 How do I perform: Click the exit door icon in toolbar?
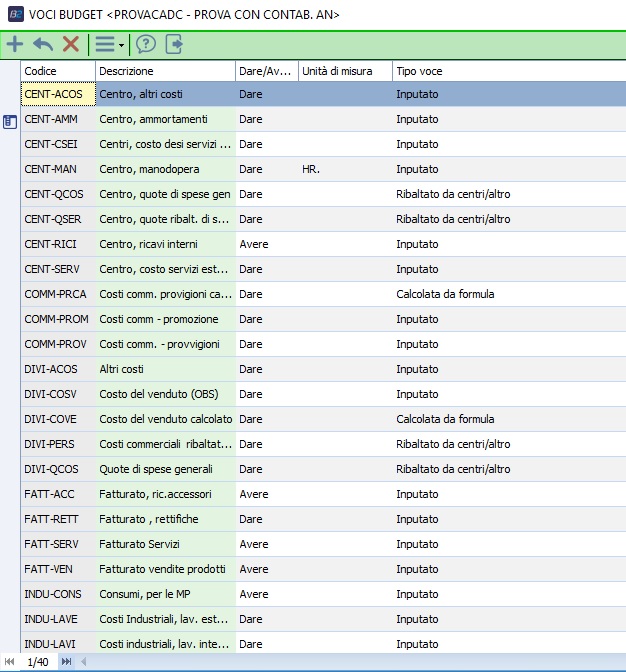pos(174,44)
